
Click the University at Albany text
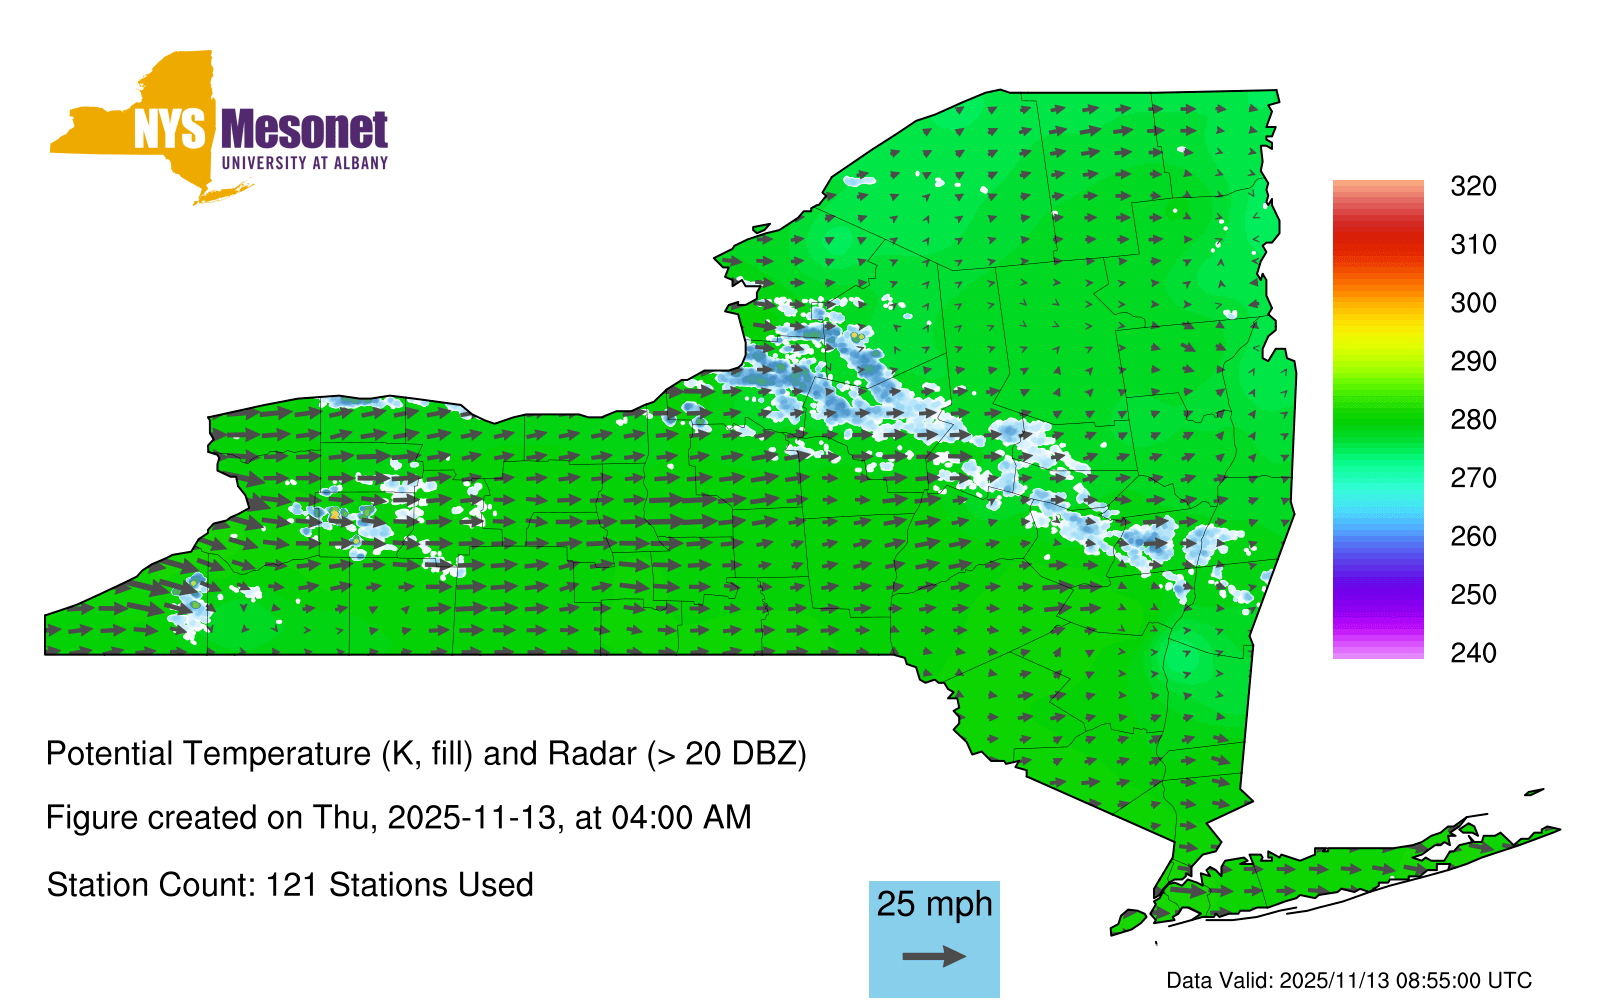(x=304, y=163)
